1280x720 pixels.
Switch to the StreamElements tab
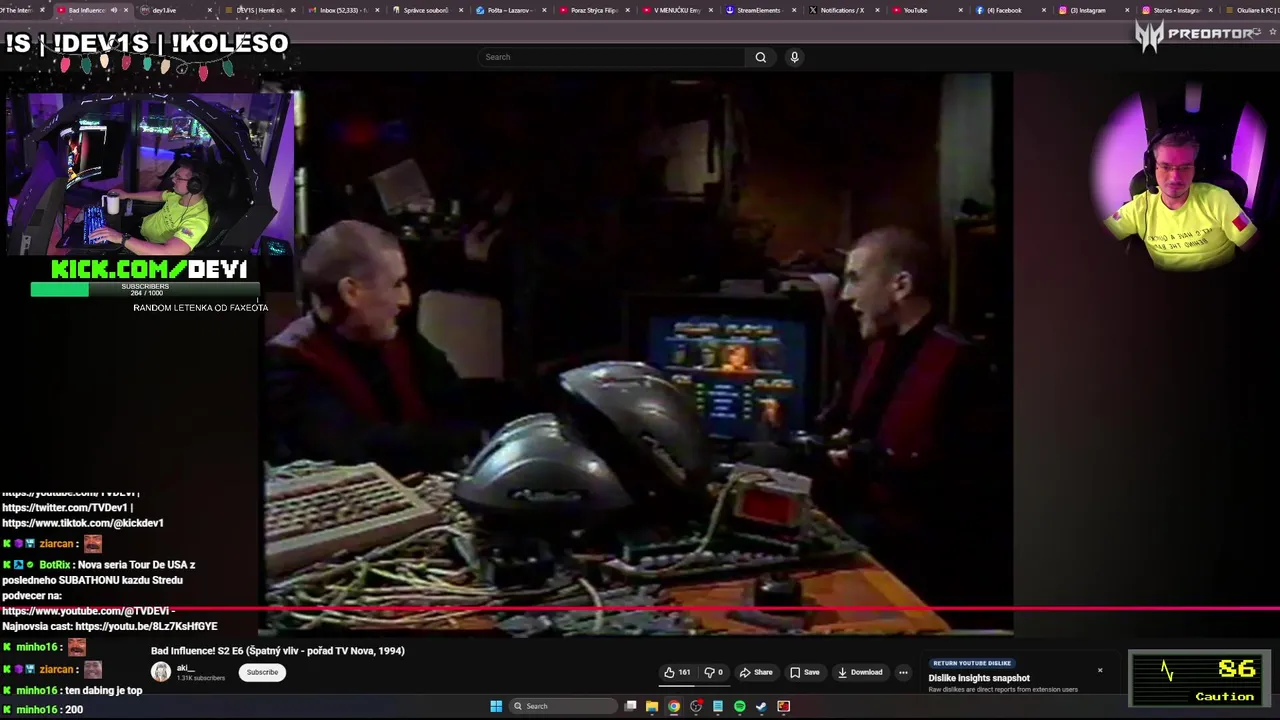758,10
